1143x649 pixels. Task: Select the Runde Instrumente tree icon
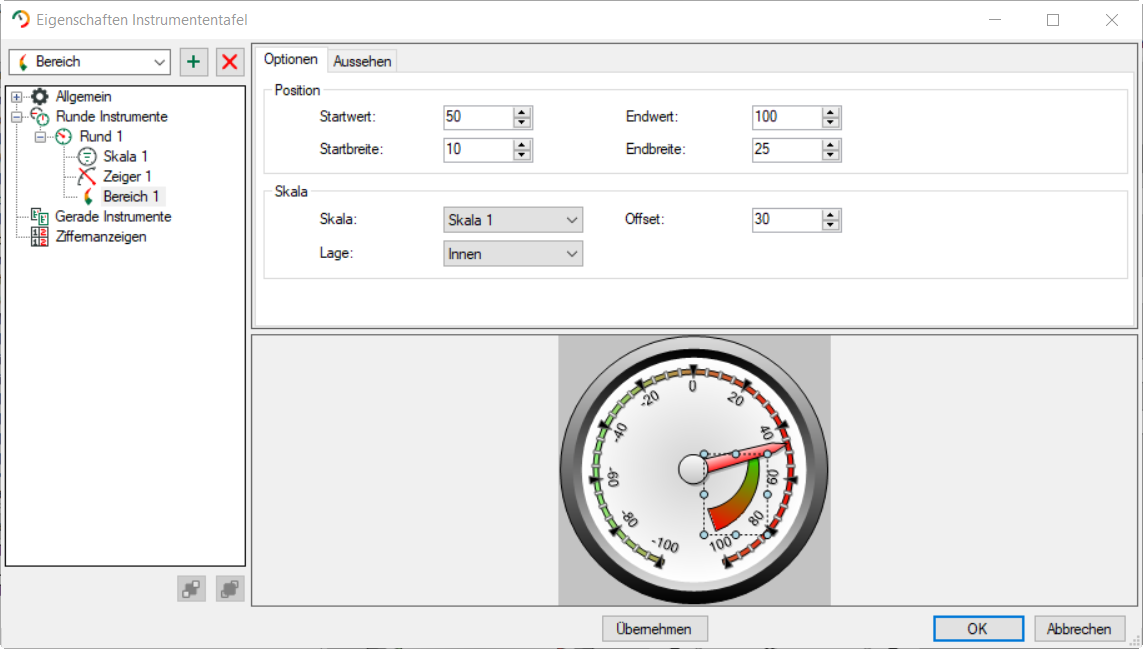[x=40, y=117]
